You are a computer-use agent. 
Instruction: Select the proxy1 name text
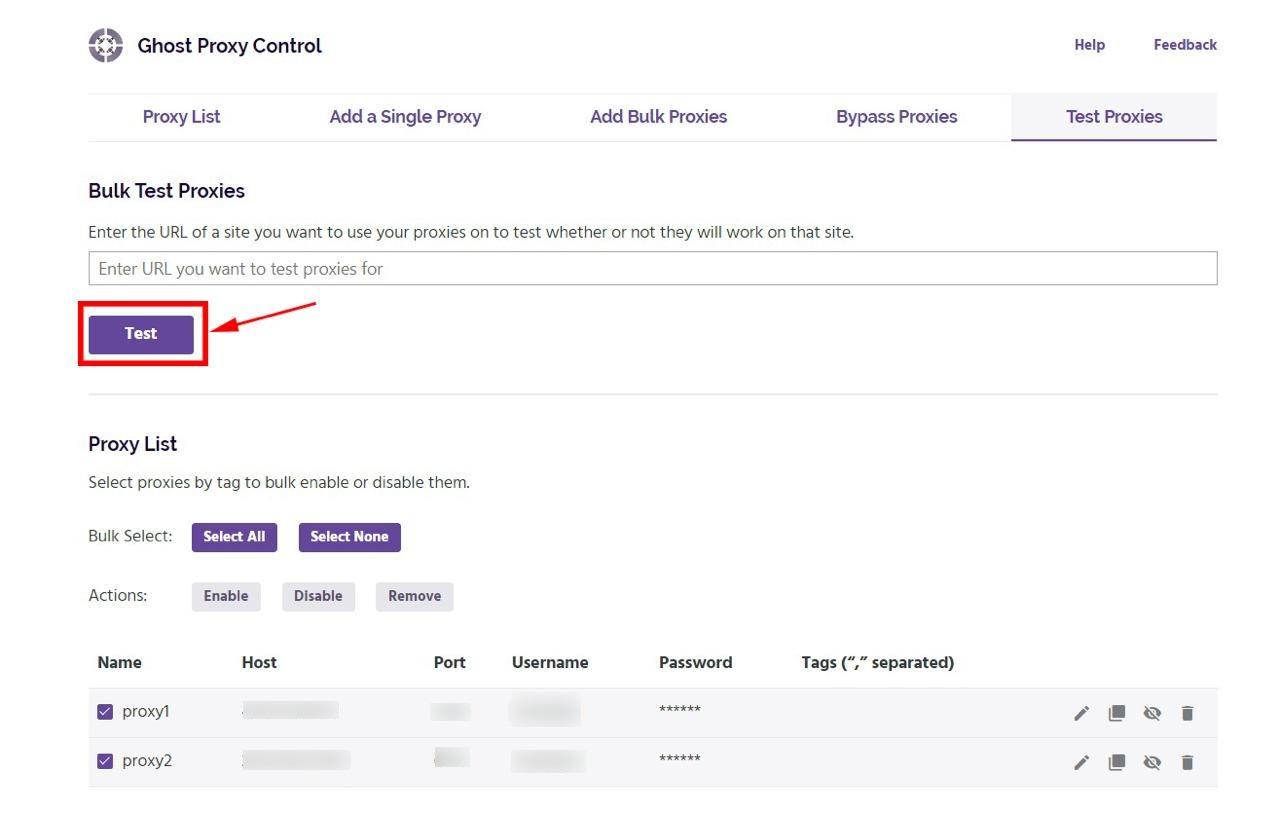pyautogui.click(x=146, y=712)
